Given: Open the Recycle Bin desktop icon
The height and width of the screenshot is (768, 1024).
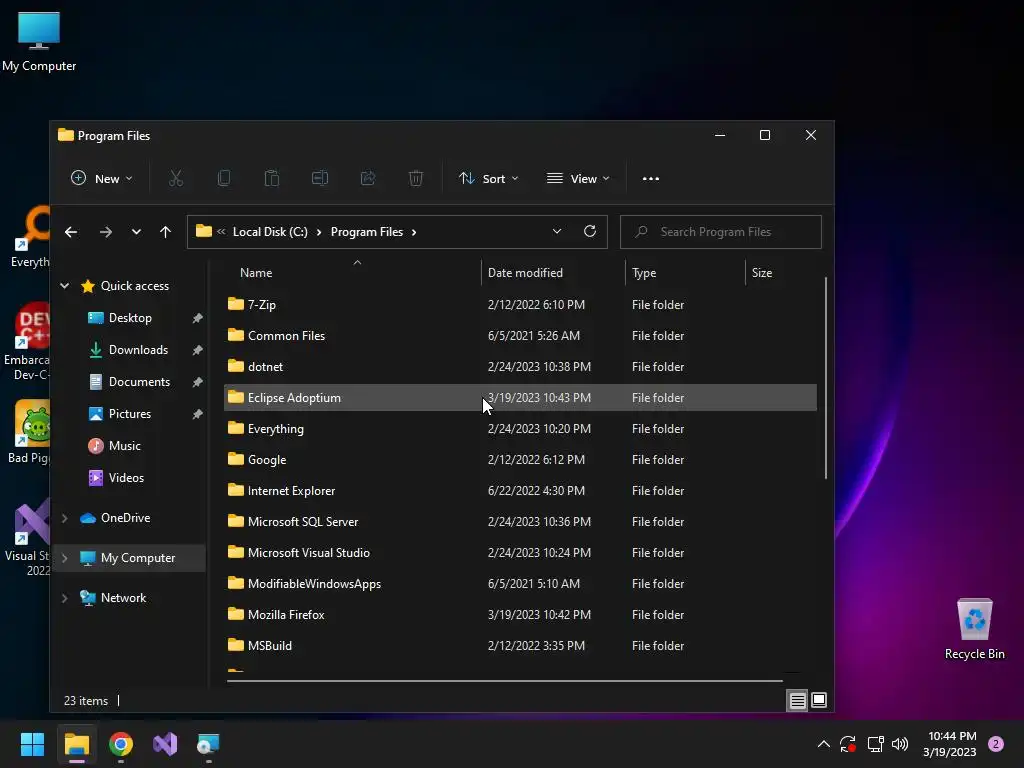Looking at the screenshot, I should coord(974,629).
